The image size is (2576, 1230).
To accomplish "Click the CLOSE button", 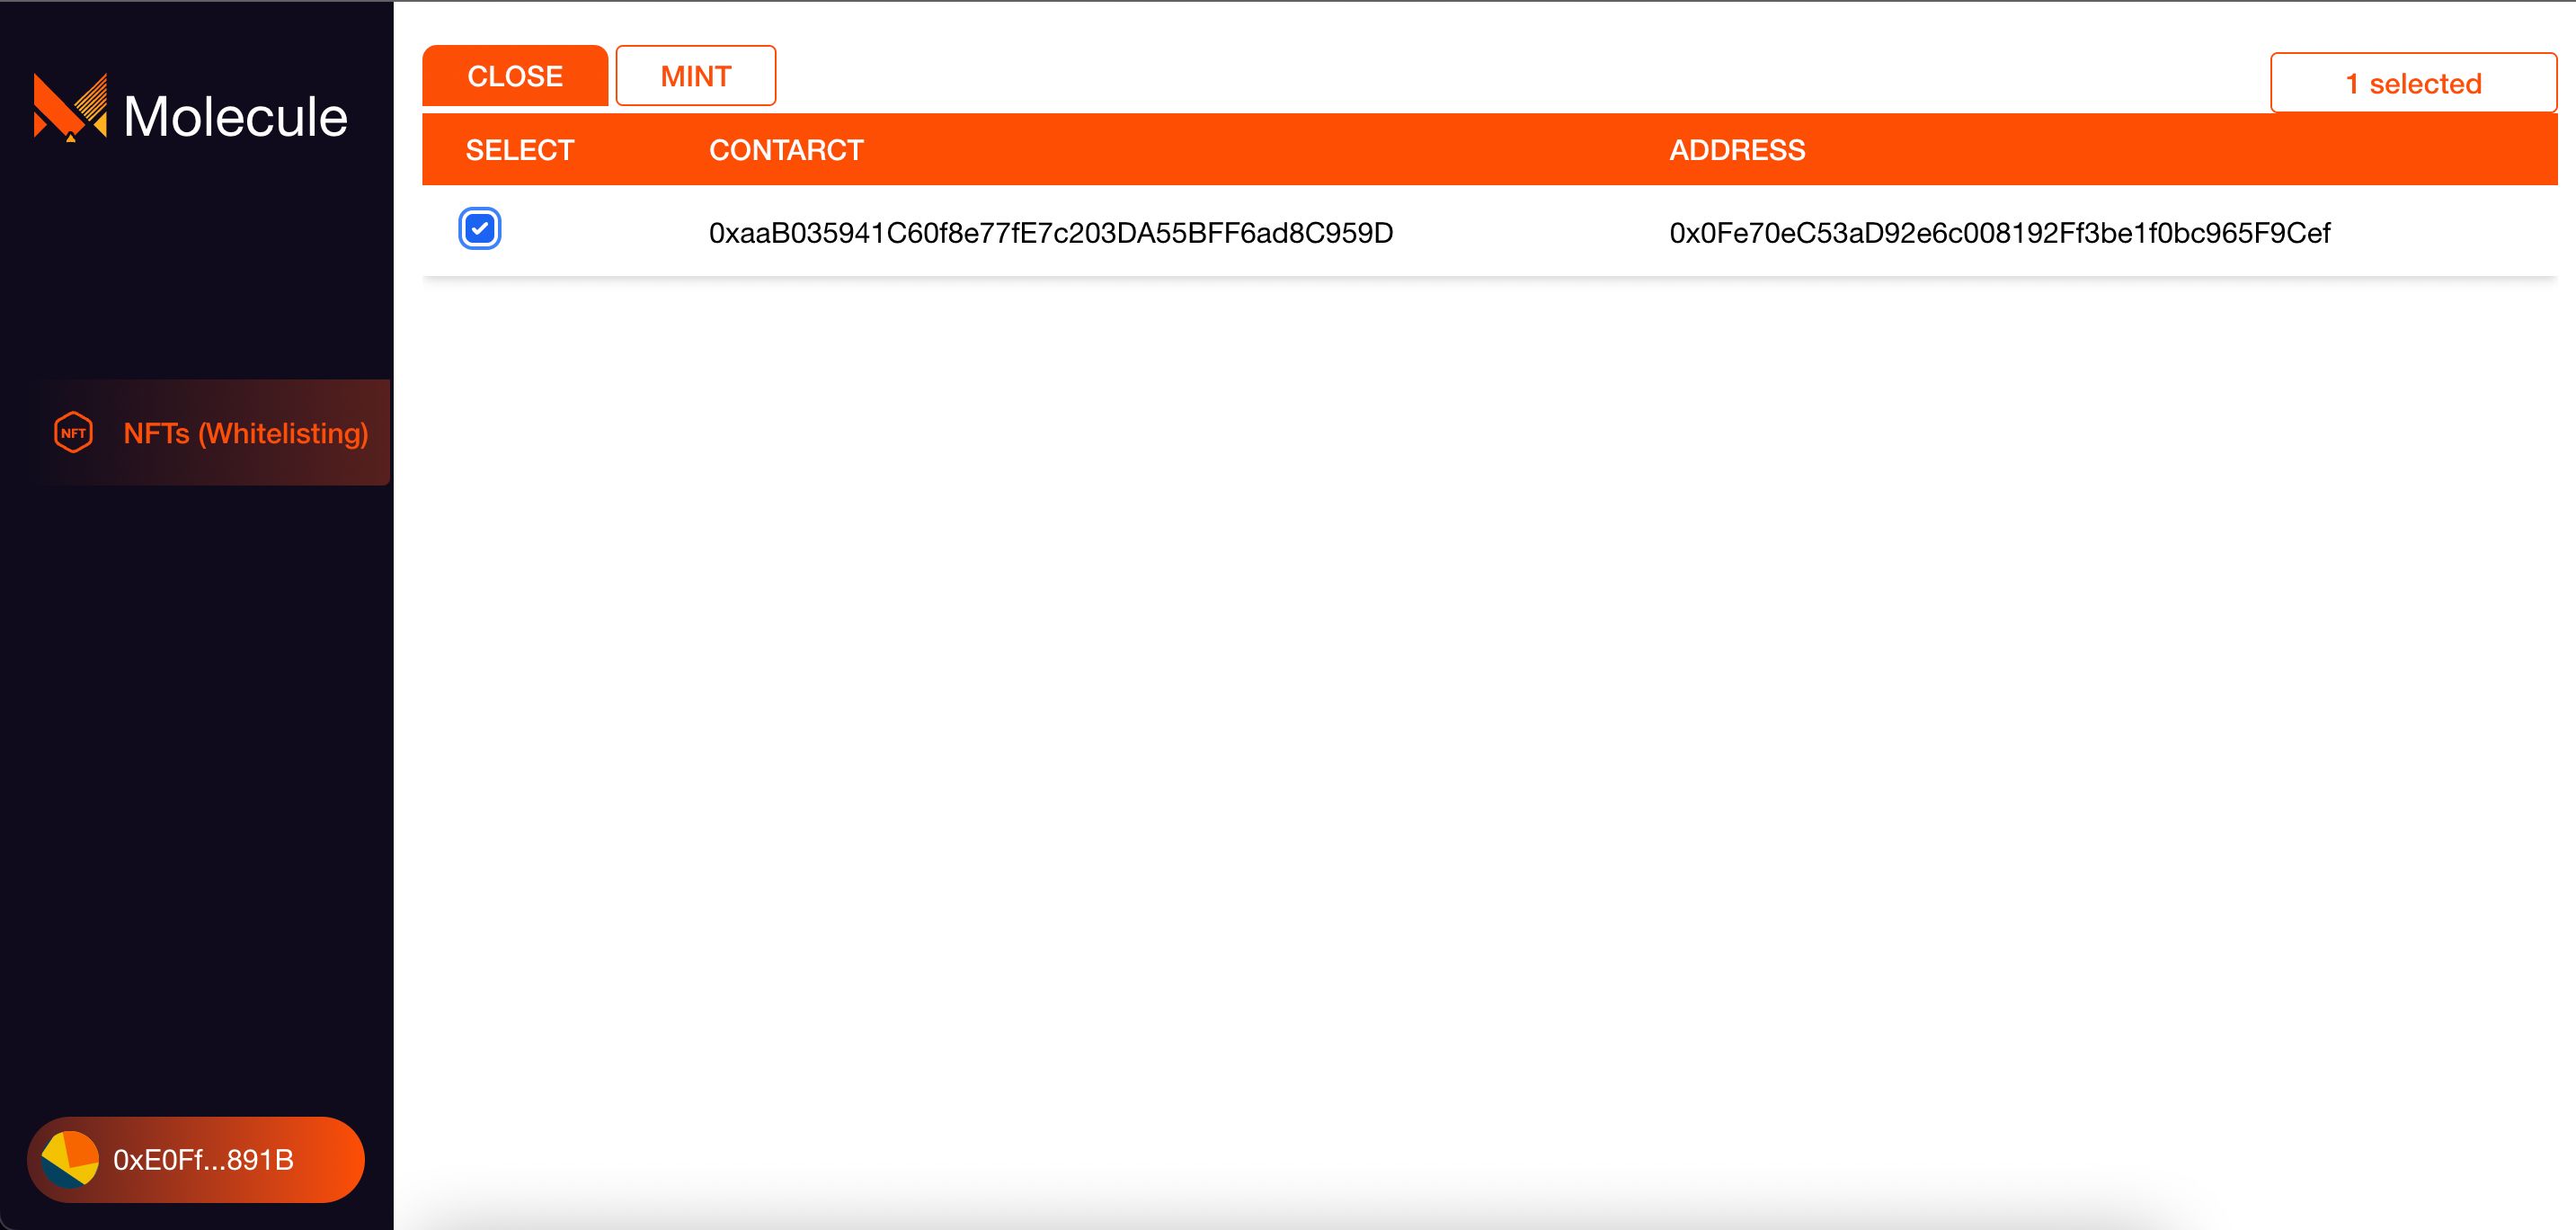I will (x=515, y=76).
